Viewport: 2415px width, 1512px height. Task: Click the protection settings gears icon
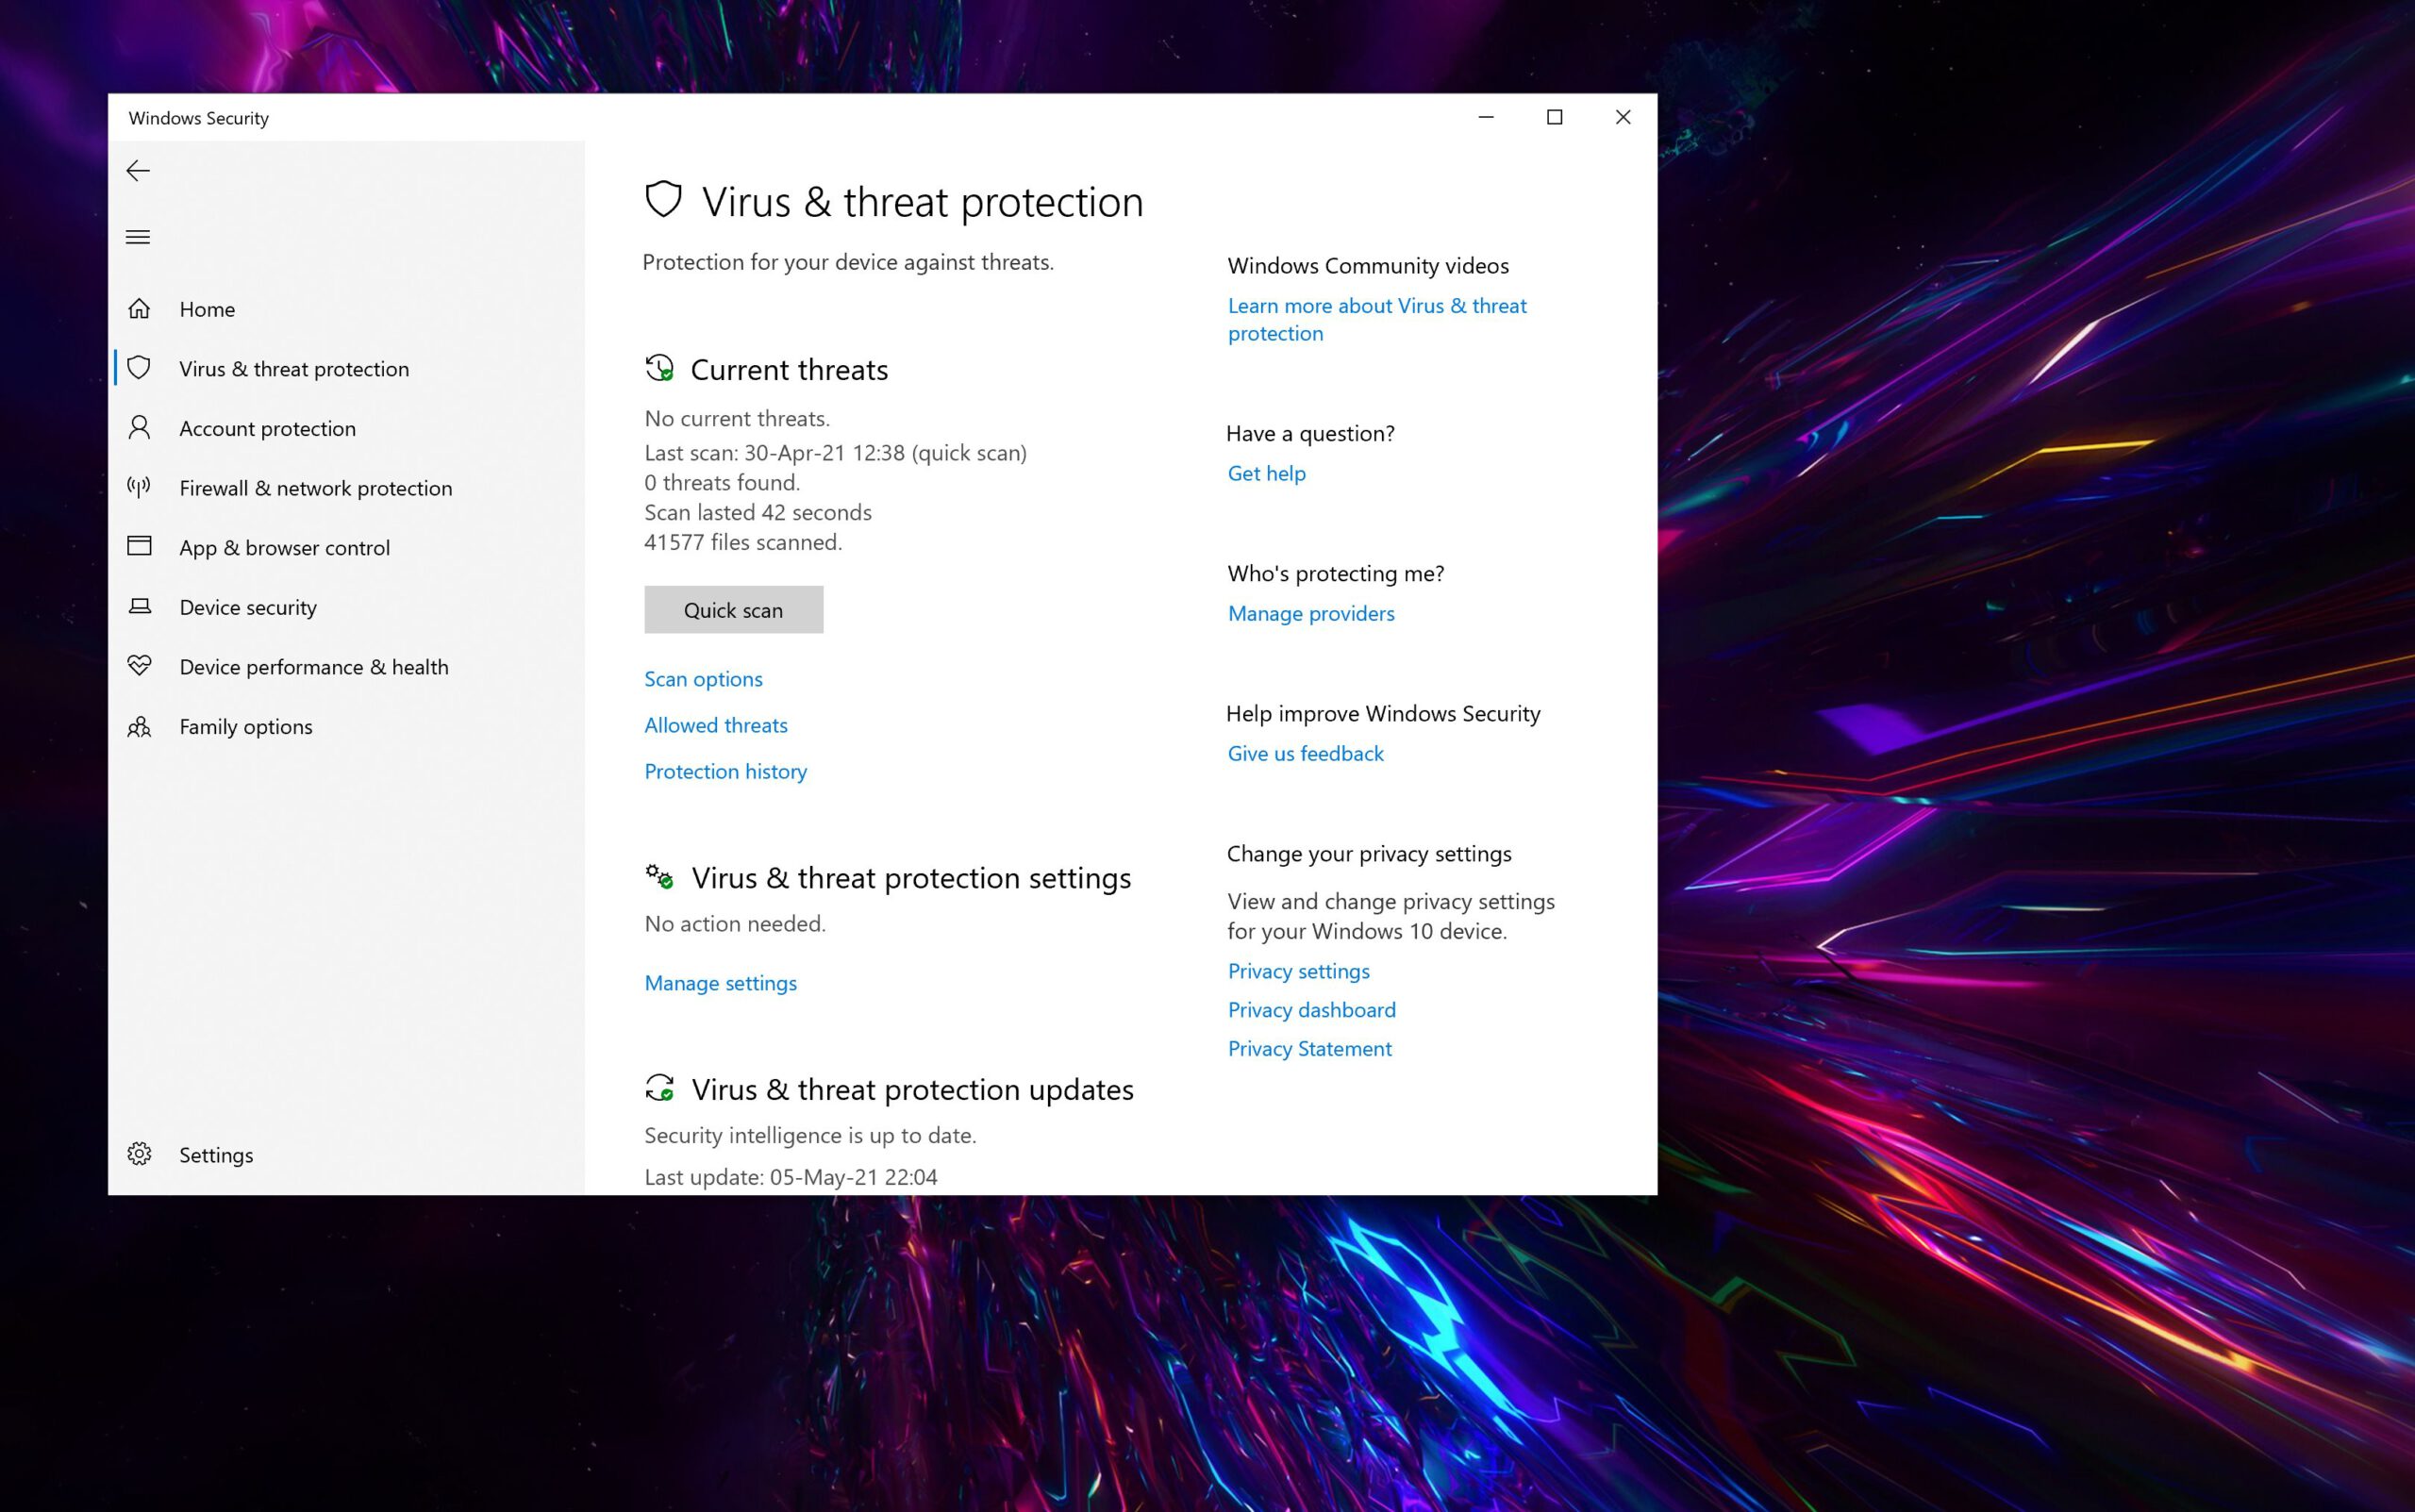[659, 877]
